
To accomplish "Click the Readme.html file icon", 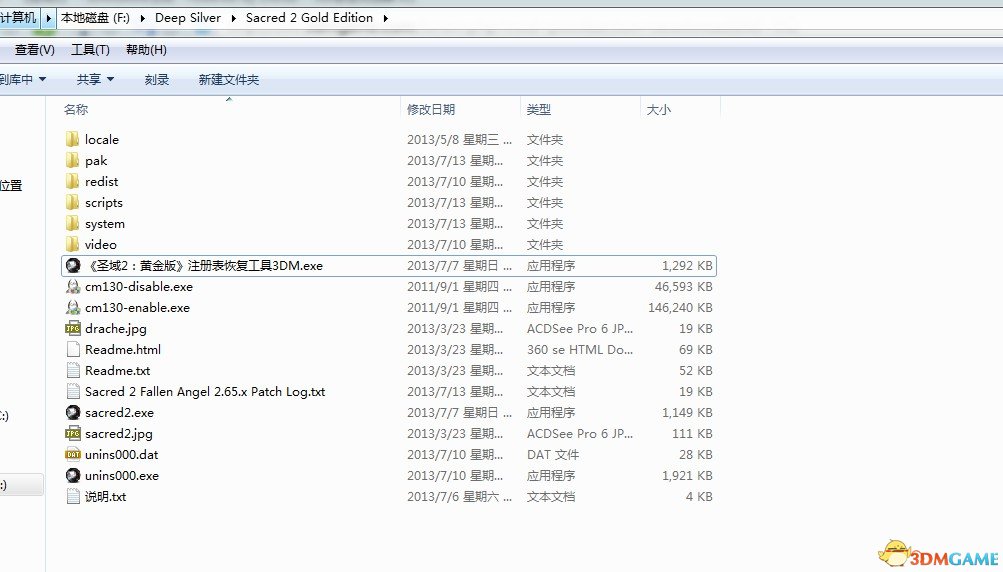I will coord(73,349).
